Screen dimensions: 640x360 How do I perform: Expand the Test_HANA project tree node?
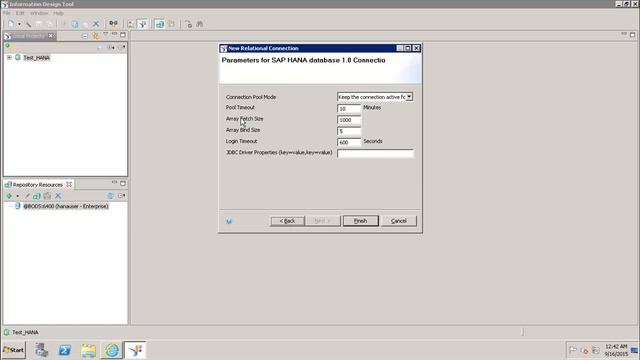(9, 58)
